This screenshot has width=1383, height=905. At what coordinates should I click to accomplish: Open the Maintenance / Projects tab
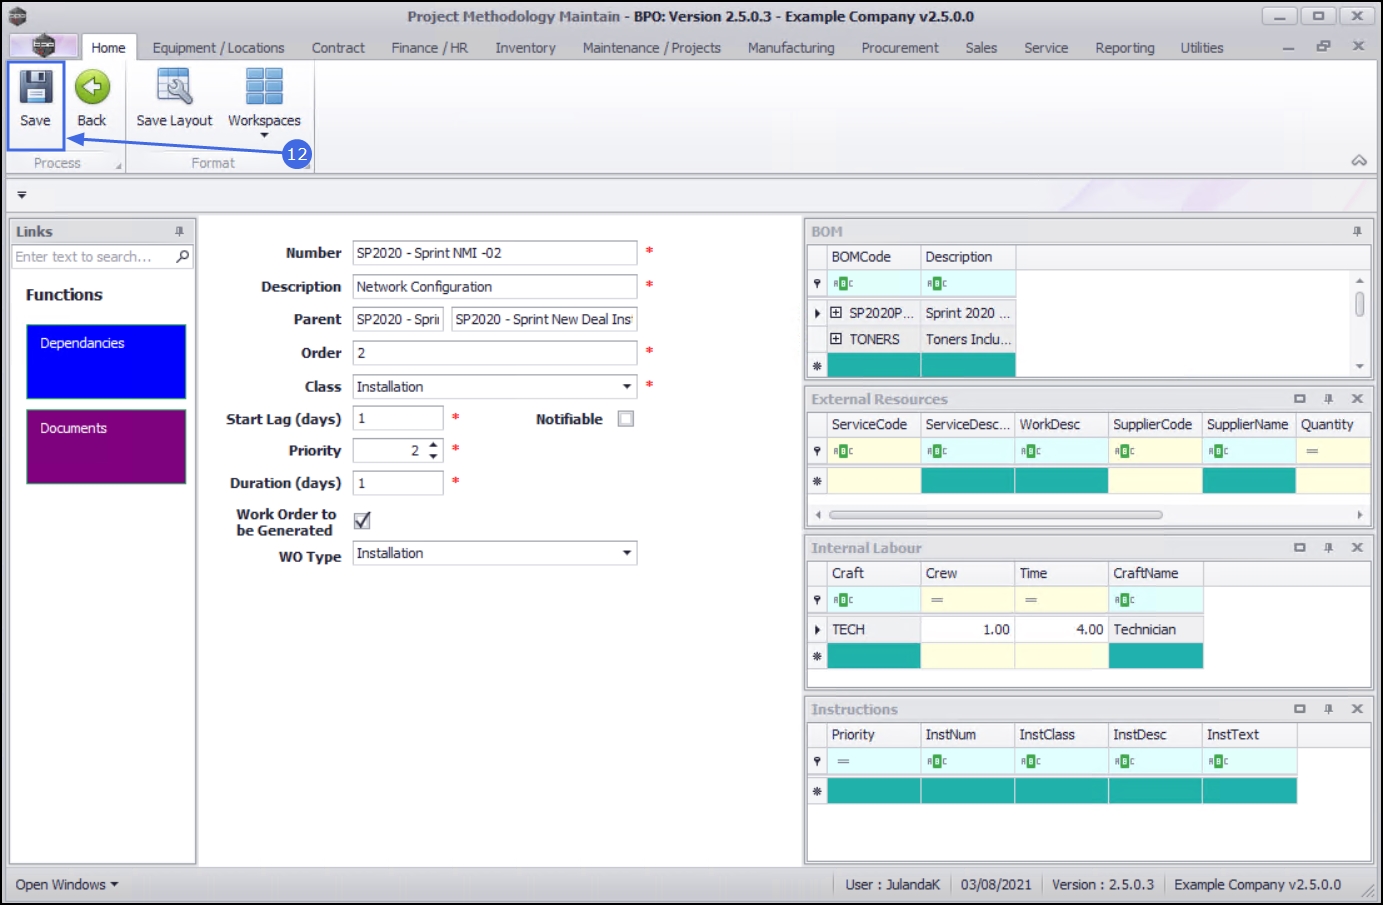pos(651,48)
